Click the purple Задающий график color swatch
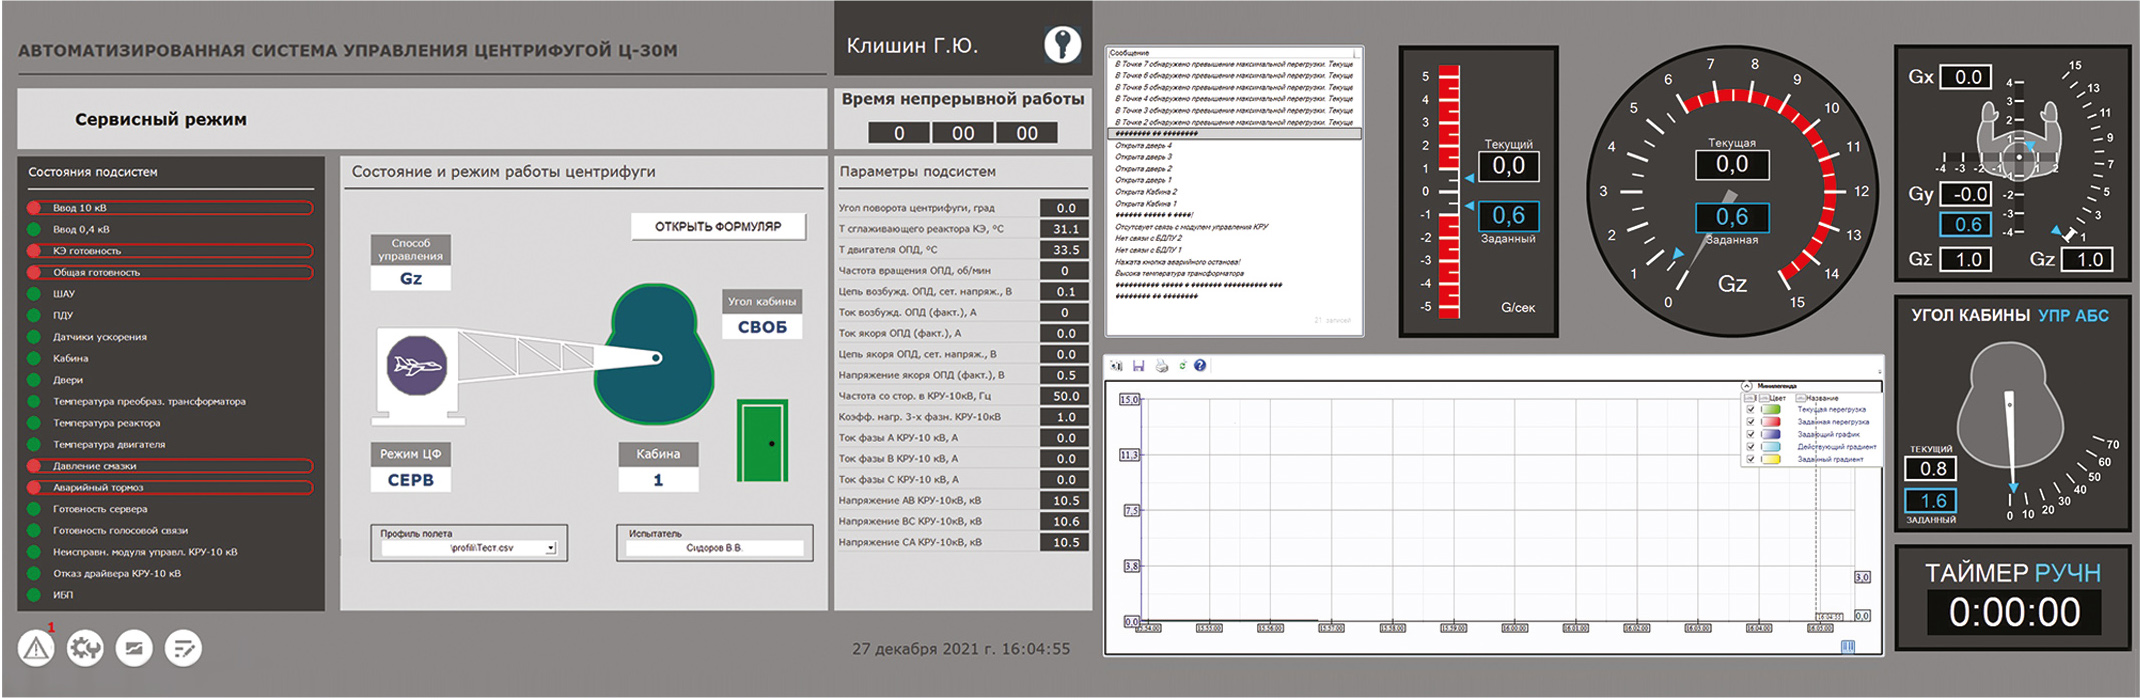The width and height of the screenshot is (2140, 700). tap(1771, 434)
